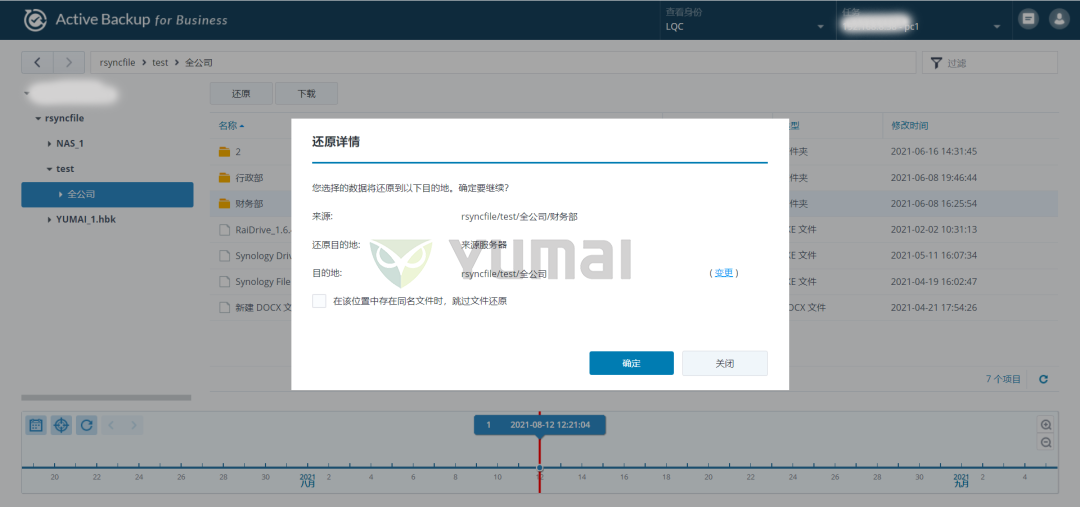The height and width of the screenshot is (507, 1080).
Task: Collapse the test tree node
Action: pos(50,169)
